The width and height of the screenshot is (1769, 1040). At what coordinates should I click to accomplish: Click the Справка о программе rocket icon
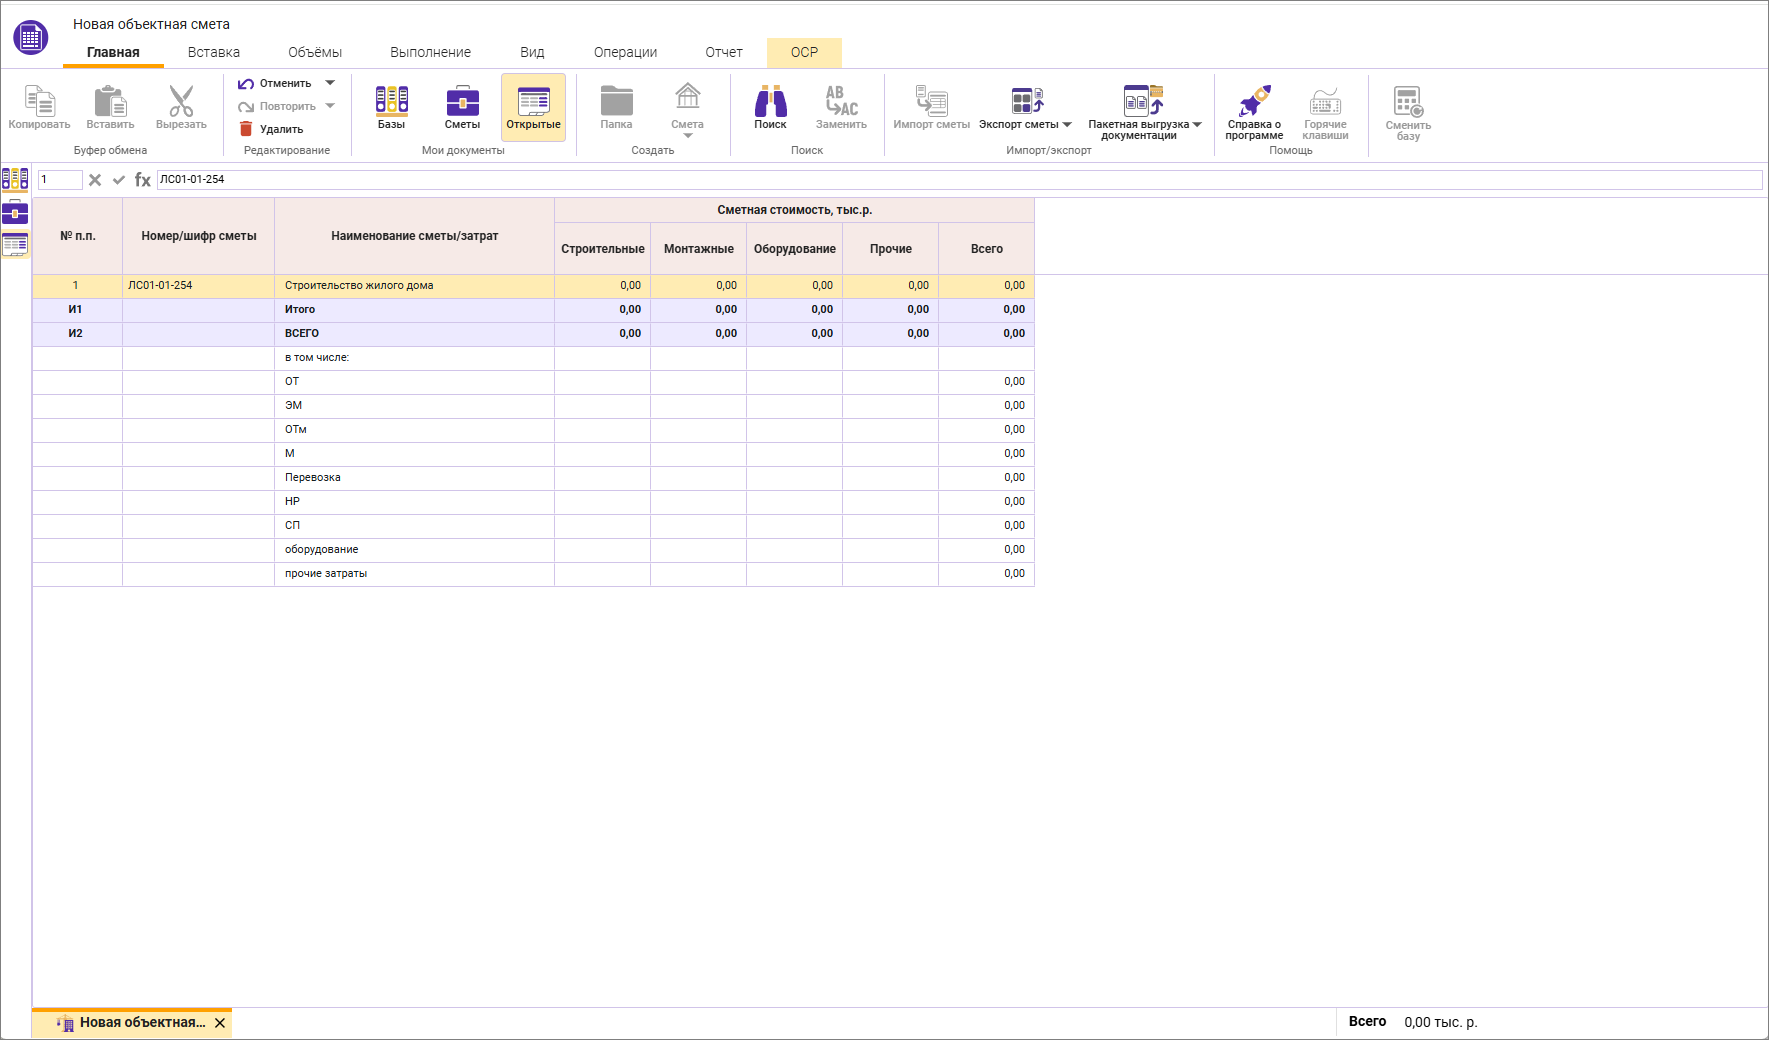pos(1254,102)
